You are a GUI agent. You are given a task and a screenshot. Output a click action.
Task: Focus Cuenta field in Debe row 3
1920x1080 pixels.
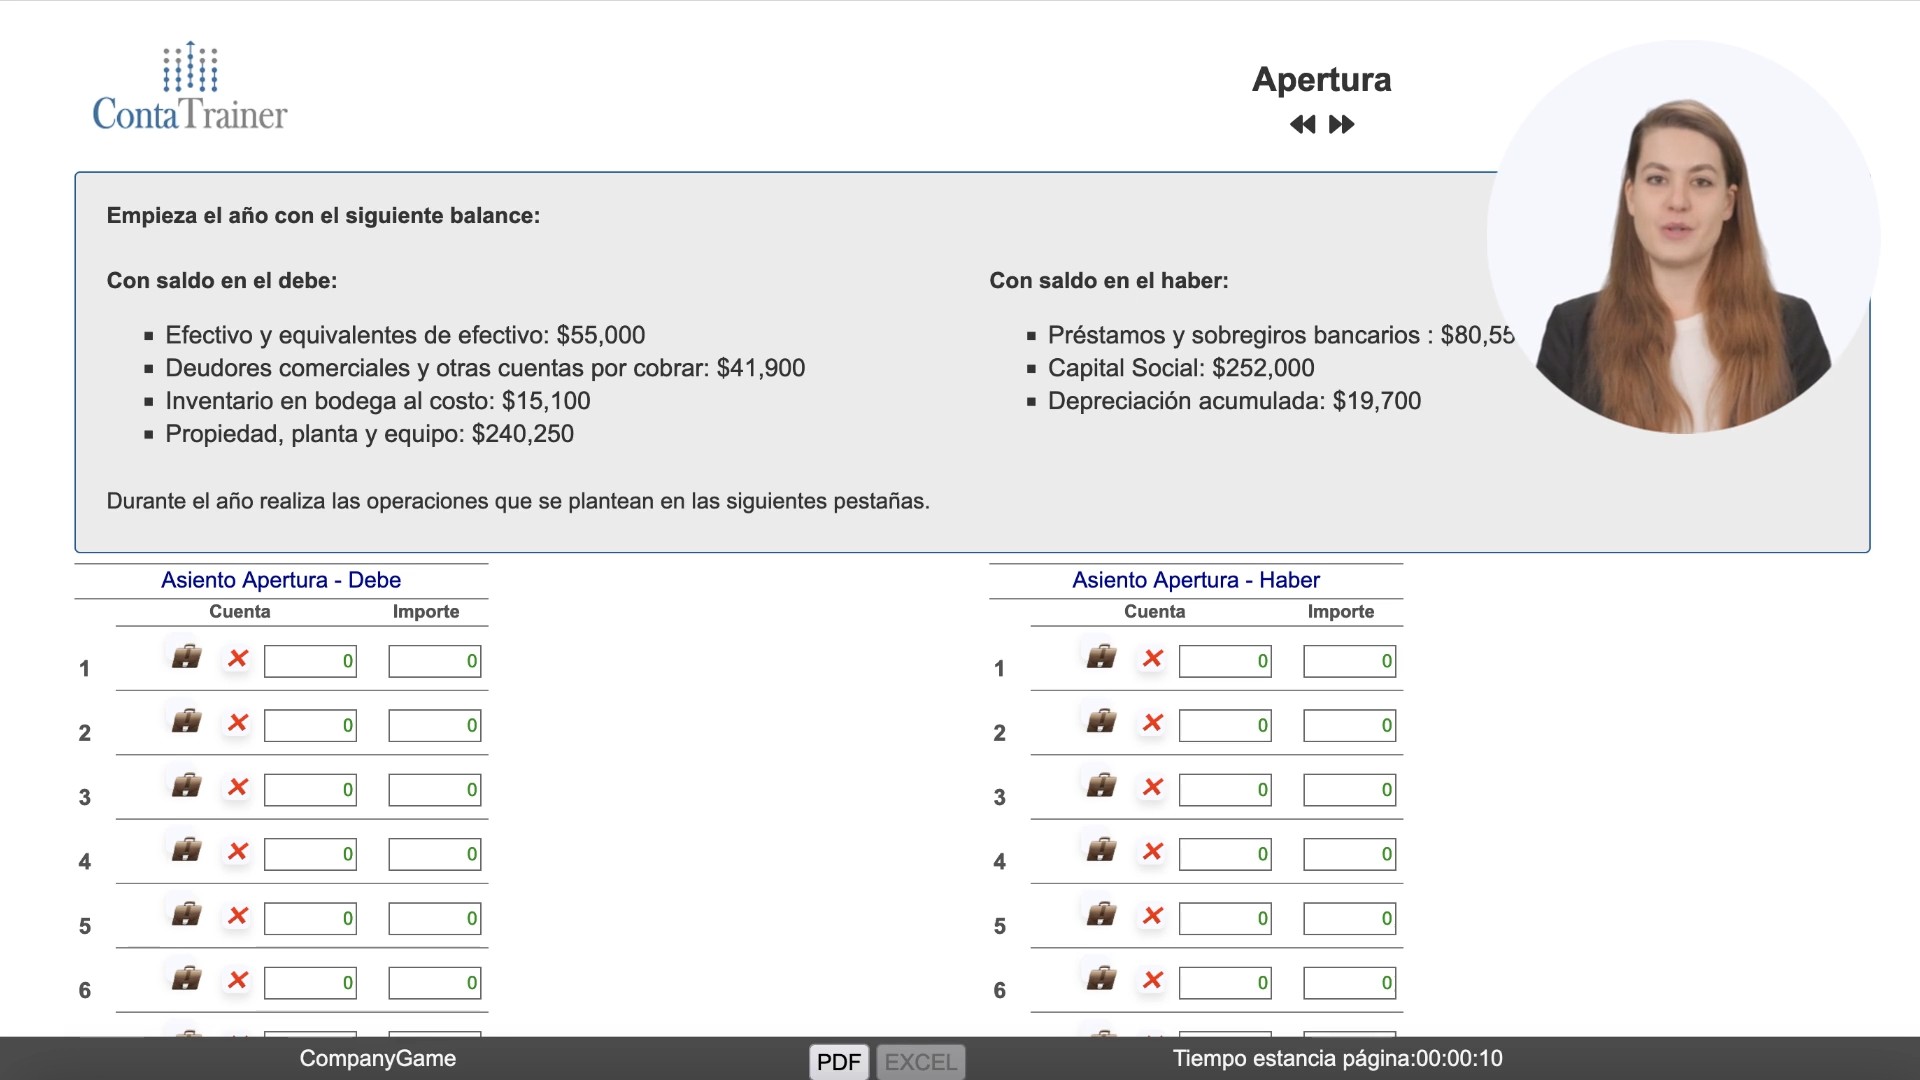(x=310, y=790)
